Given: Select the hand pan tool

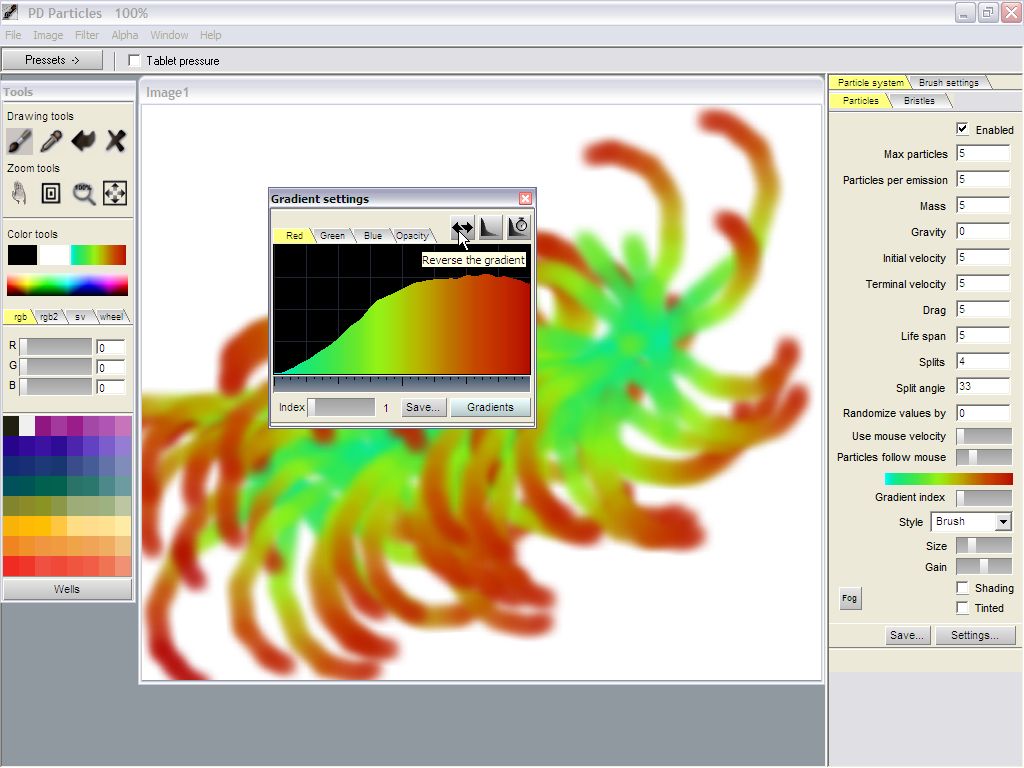Looking at the screenshot, I should pyautogui.click(x=20, y=193).
